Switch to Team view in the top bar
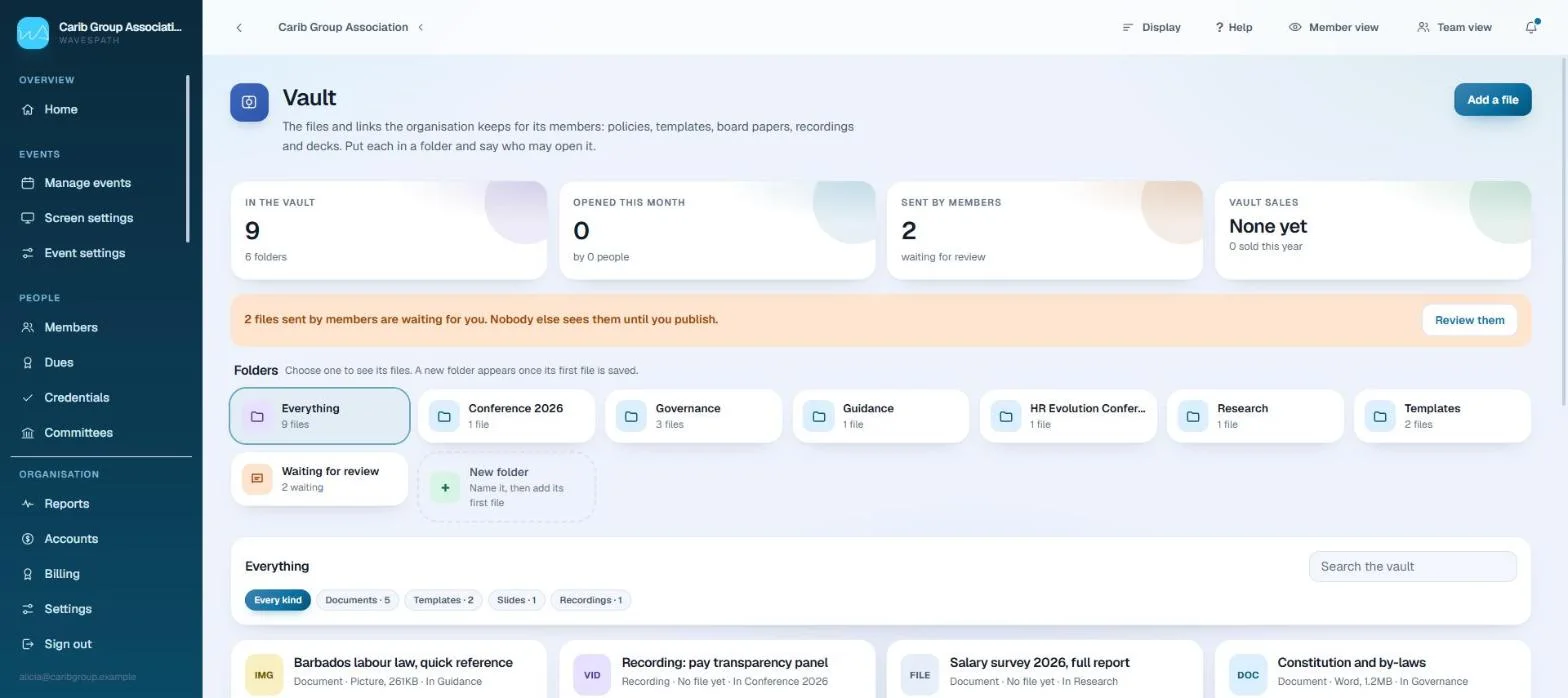This screenshot has height=698, width=1568. (1455, 28)
